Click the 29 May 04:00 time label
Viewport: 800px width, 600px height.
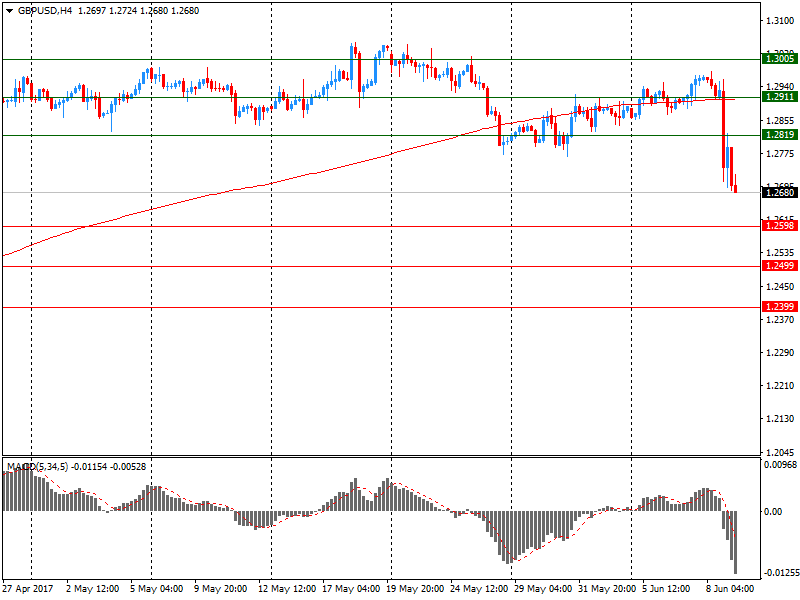(543, 589)
